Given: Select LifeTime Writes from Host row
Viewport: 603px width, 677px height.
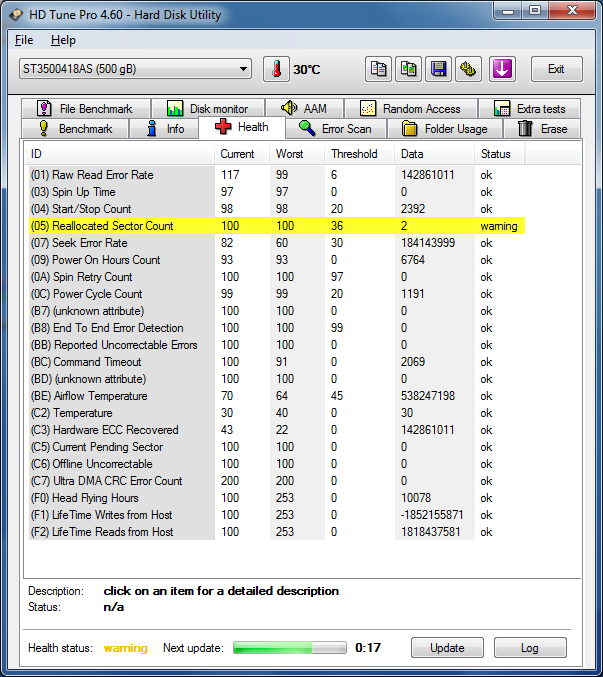Looking at the screenshot, I should [x=277, y=515].
